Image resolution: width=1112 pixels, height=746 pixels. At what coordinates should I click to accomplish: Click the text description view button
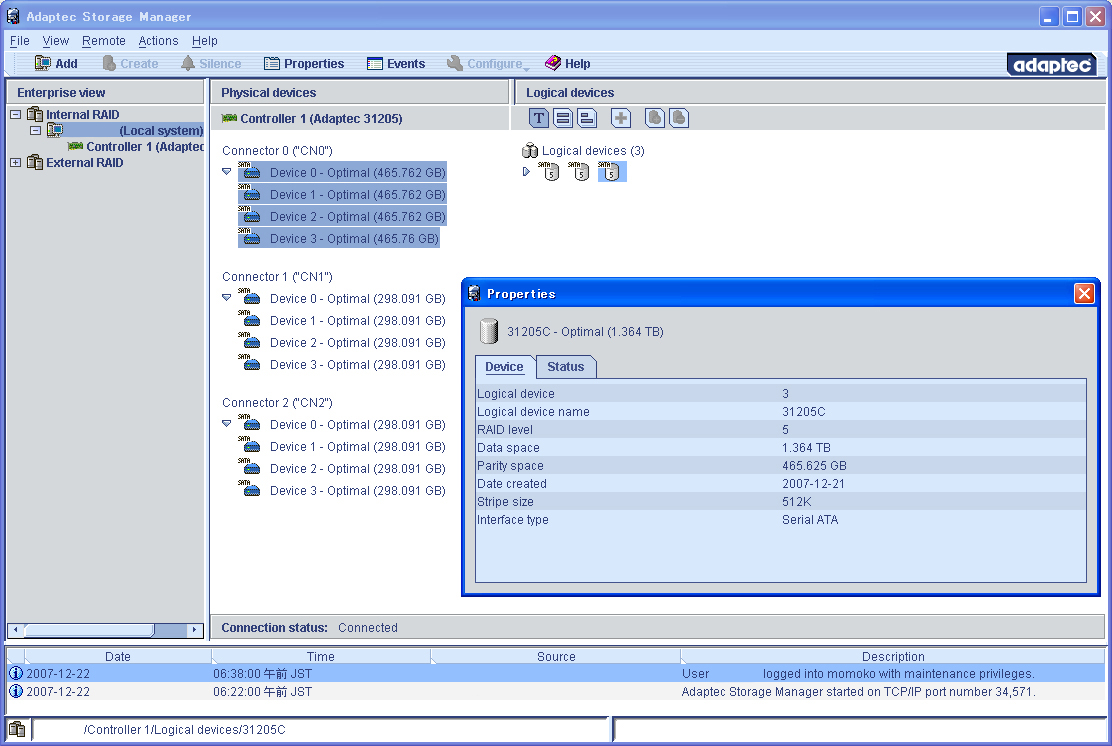(x=539, y=118)
